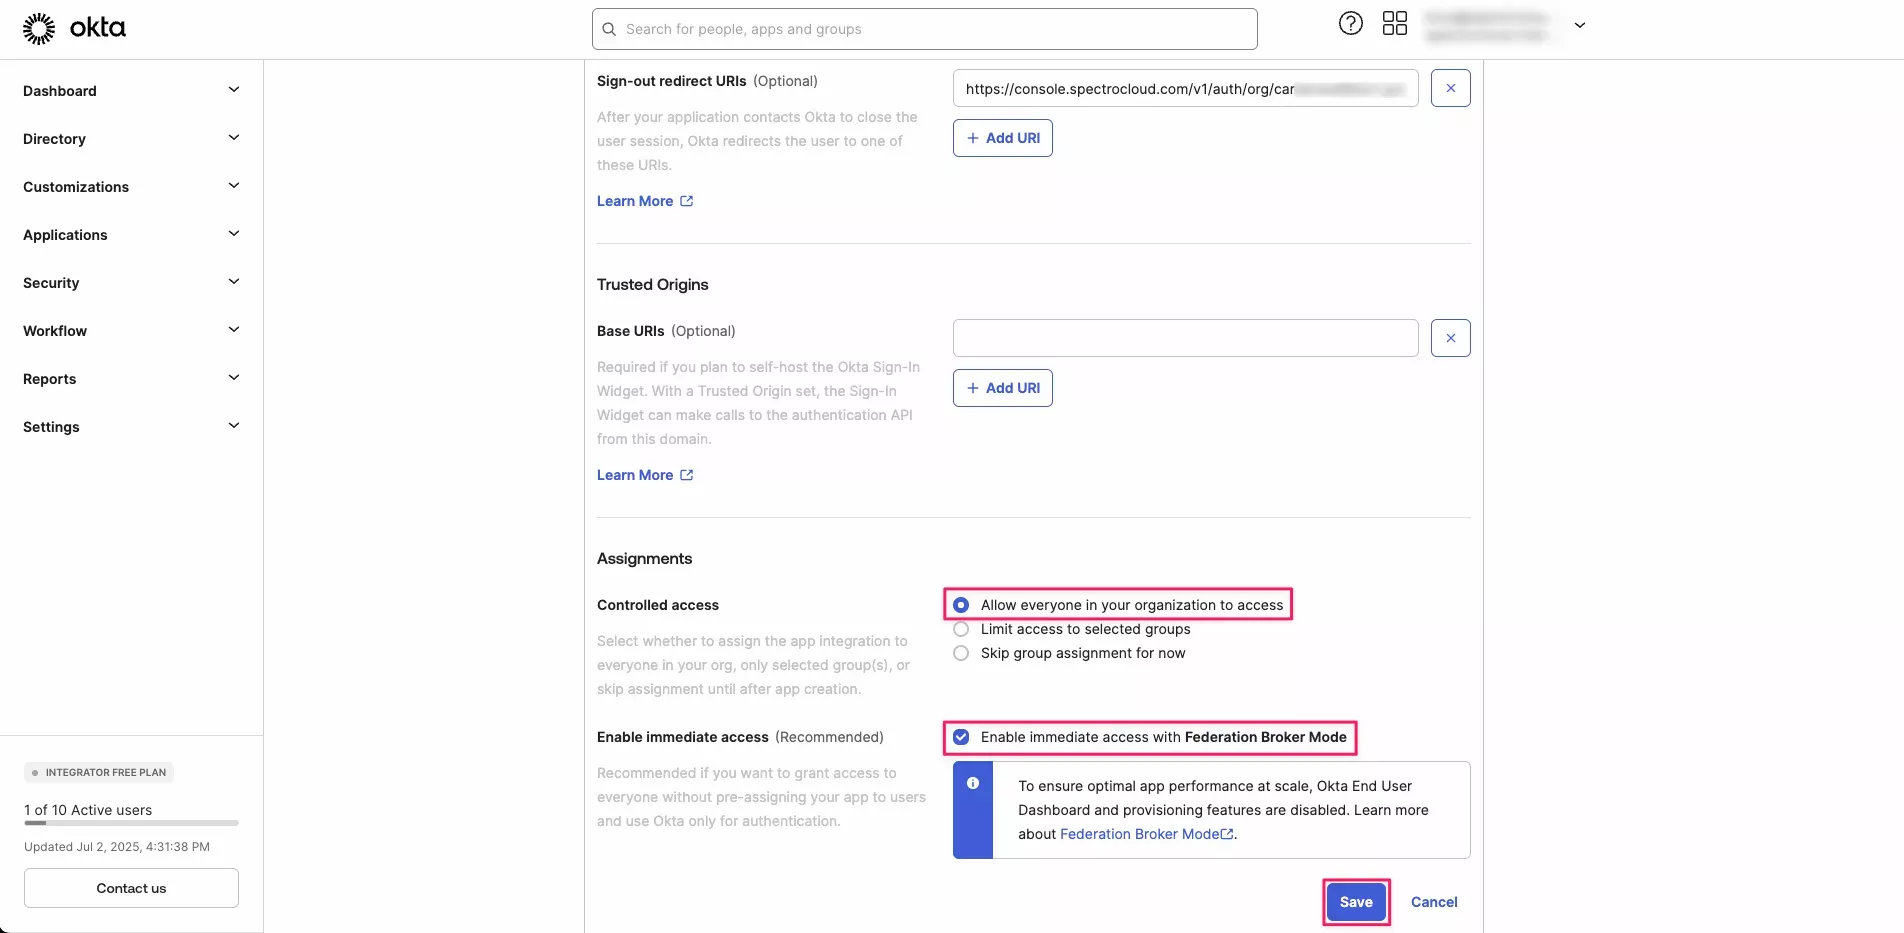This screenshot has height=933, width=1904.
Task: Clear the Base URIs field with X icon
Action: point(1450,338)
